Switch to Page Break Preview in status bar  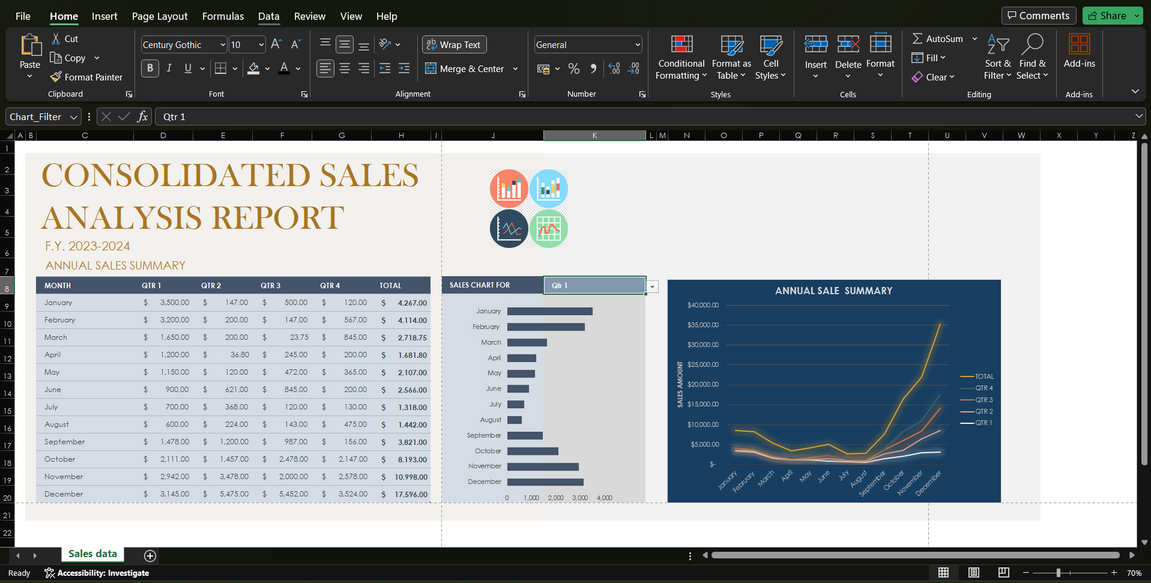[1003, 573]
